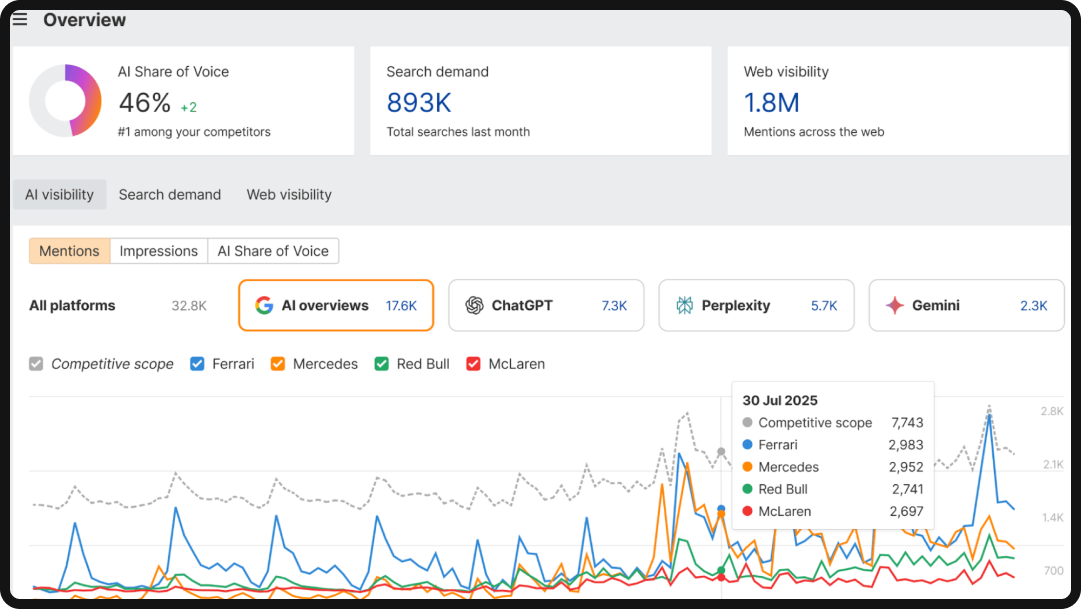Enable the Competitive scope checkbox
Viewport: 1081px width, 609px height.
[37, 364]
